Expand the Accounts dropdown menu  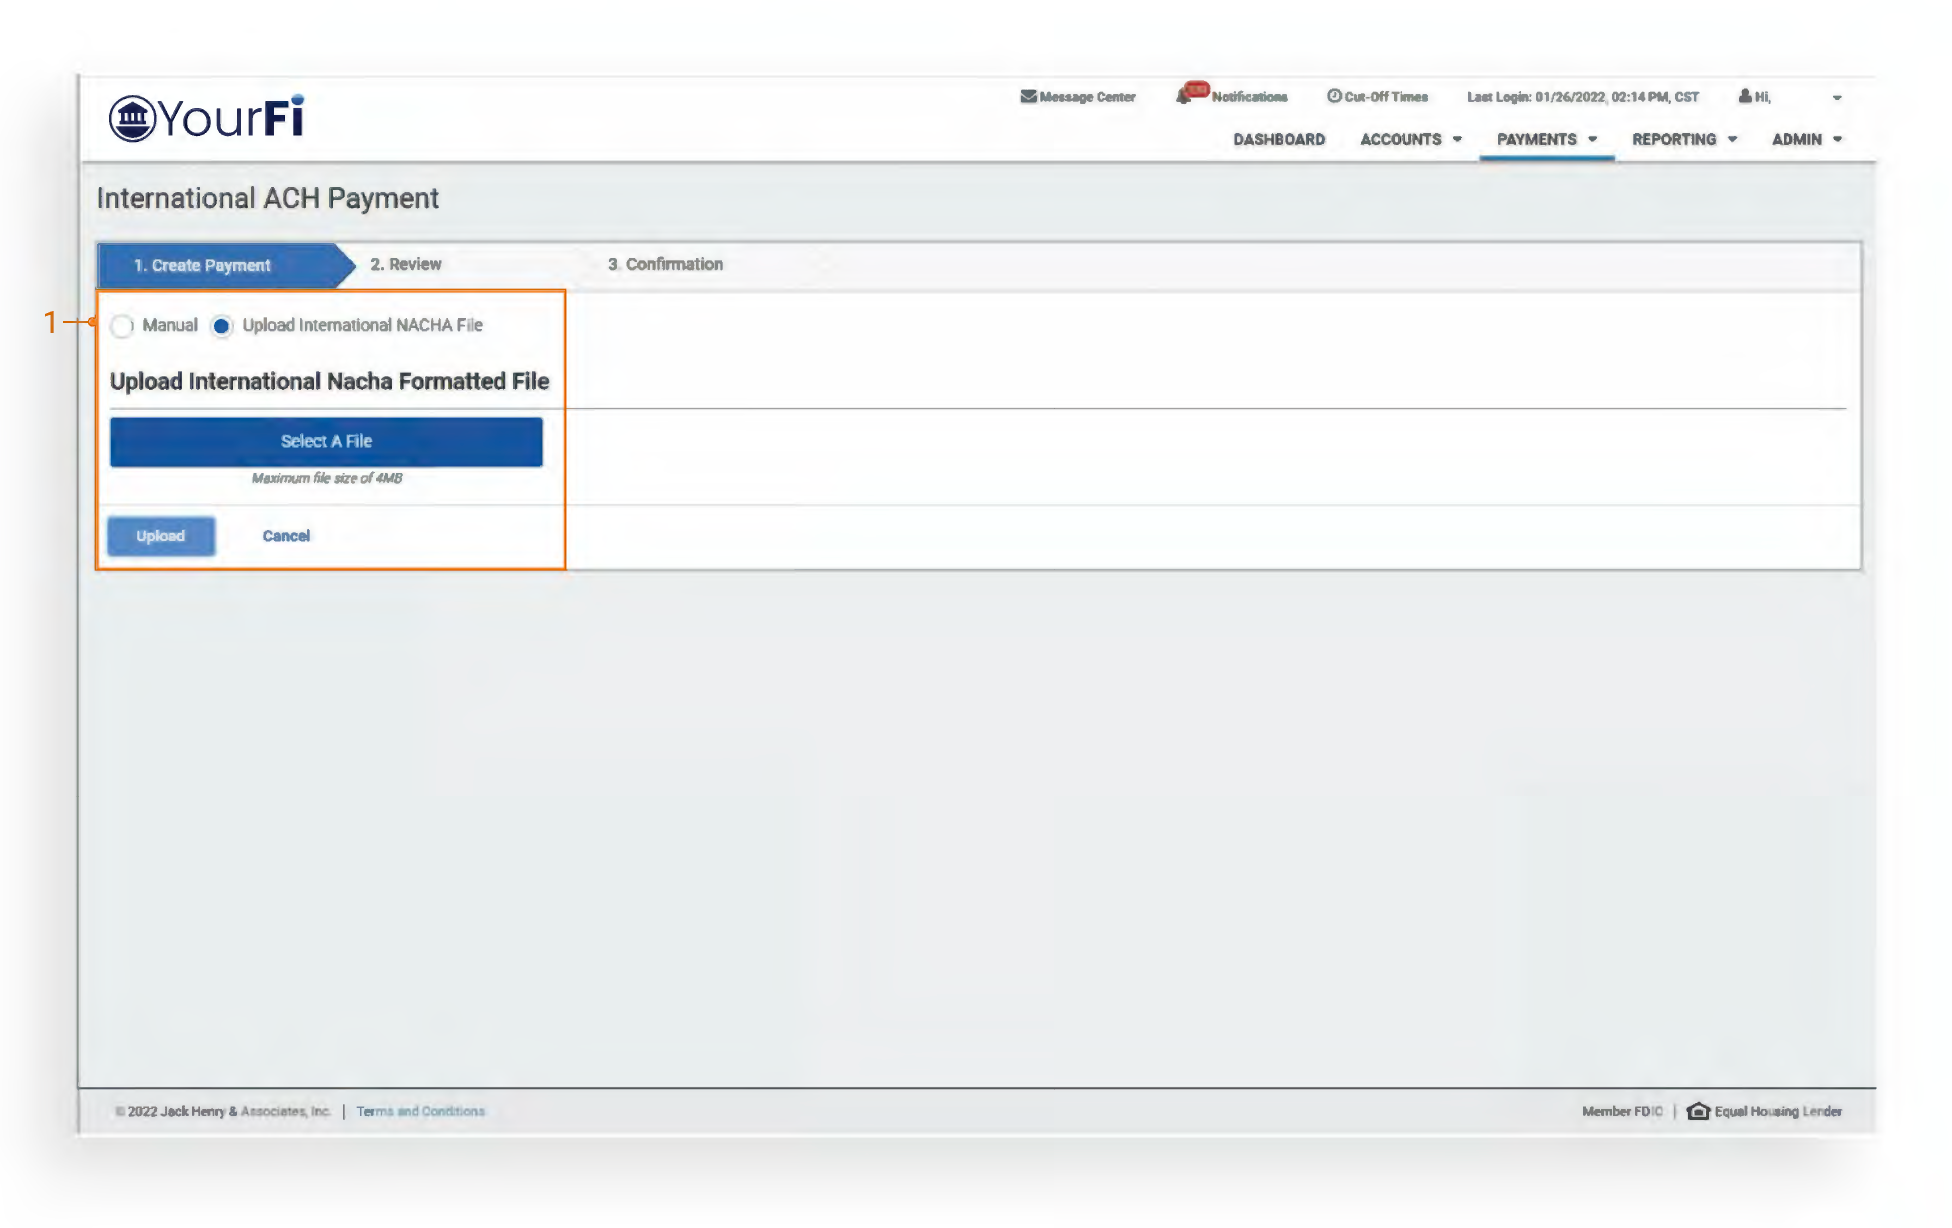pos(1410,139)
